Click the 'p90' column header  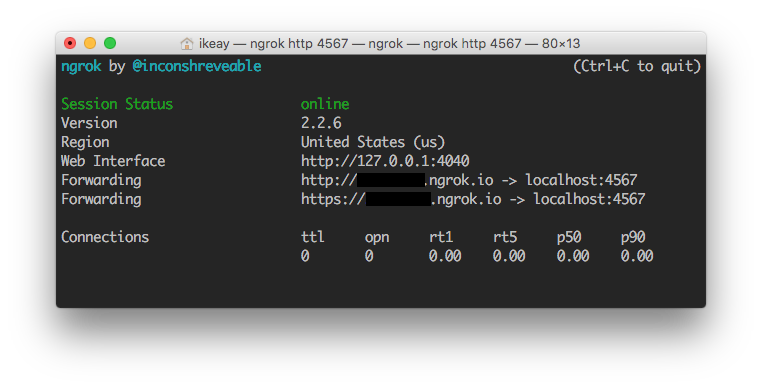[x=633, y=238]
